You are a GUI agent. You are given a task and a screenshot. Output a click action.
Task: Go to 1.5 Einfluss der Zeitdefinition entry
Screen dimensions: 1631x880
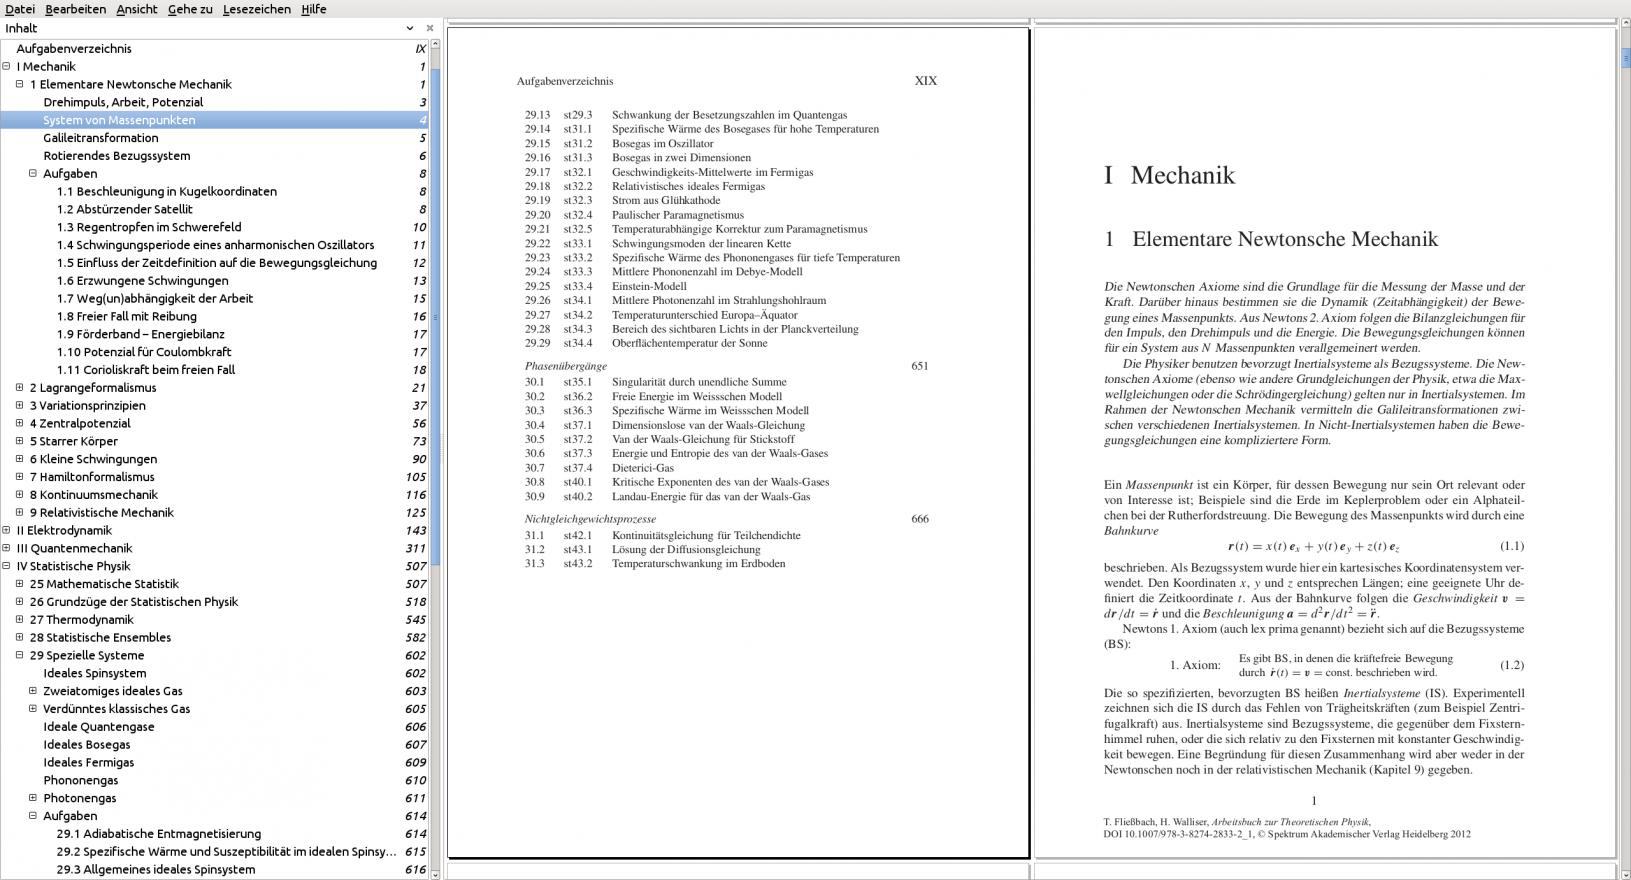point(217,263)
